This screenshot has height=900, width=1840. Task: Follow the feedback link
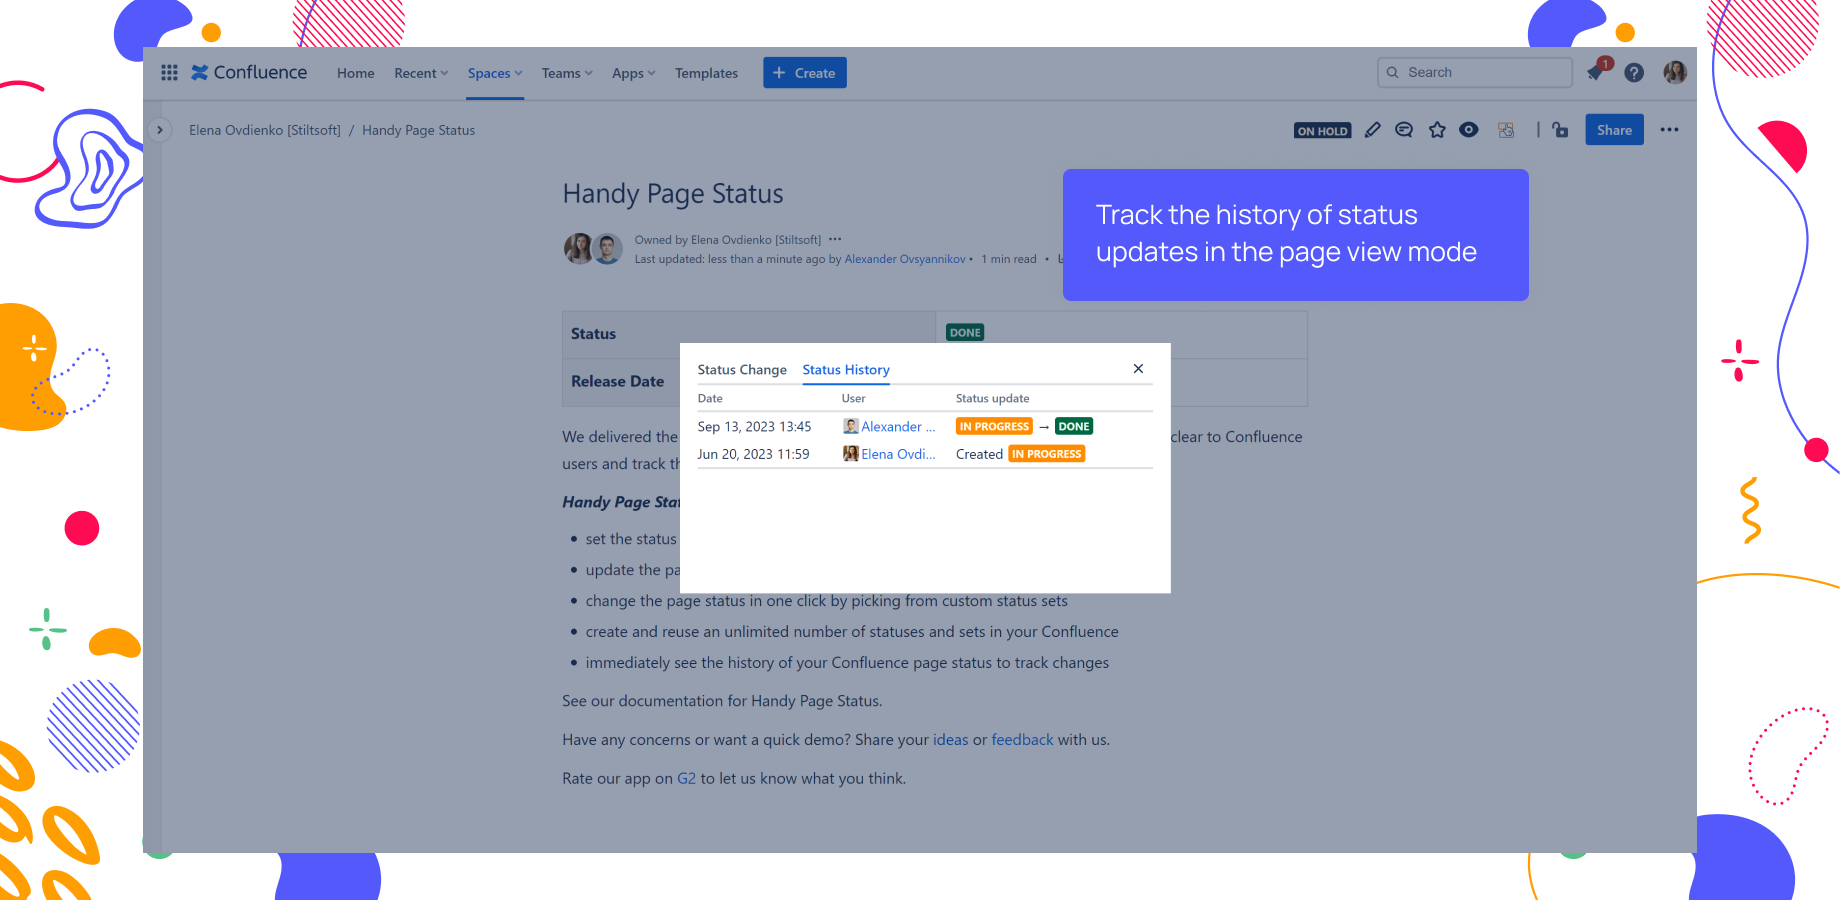tap(1022, 740)
